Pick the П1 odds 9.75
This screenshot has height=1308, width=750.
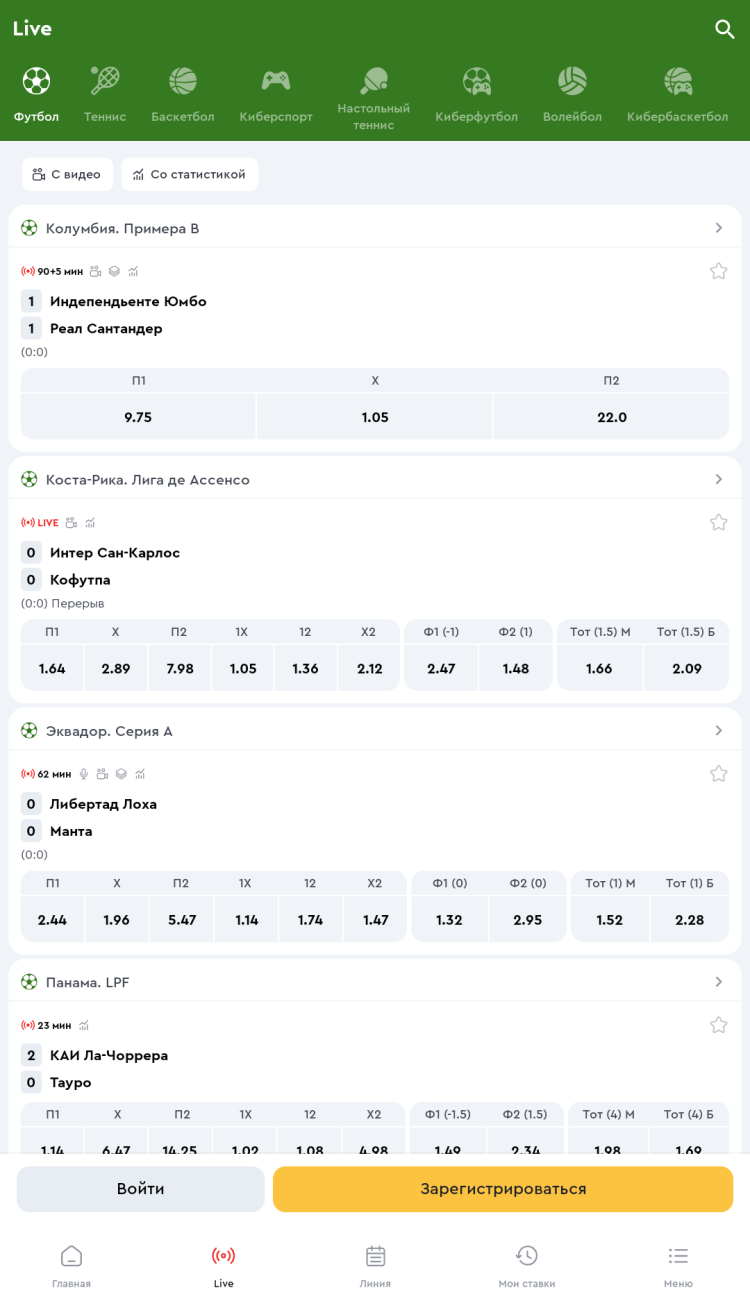coord(138,417)
